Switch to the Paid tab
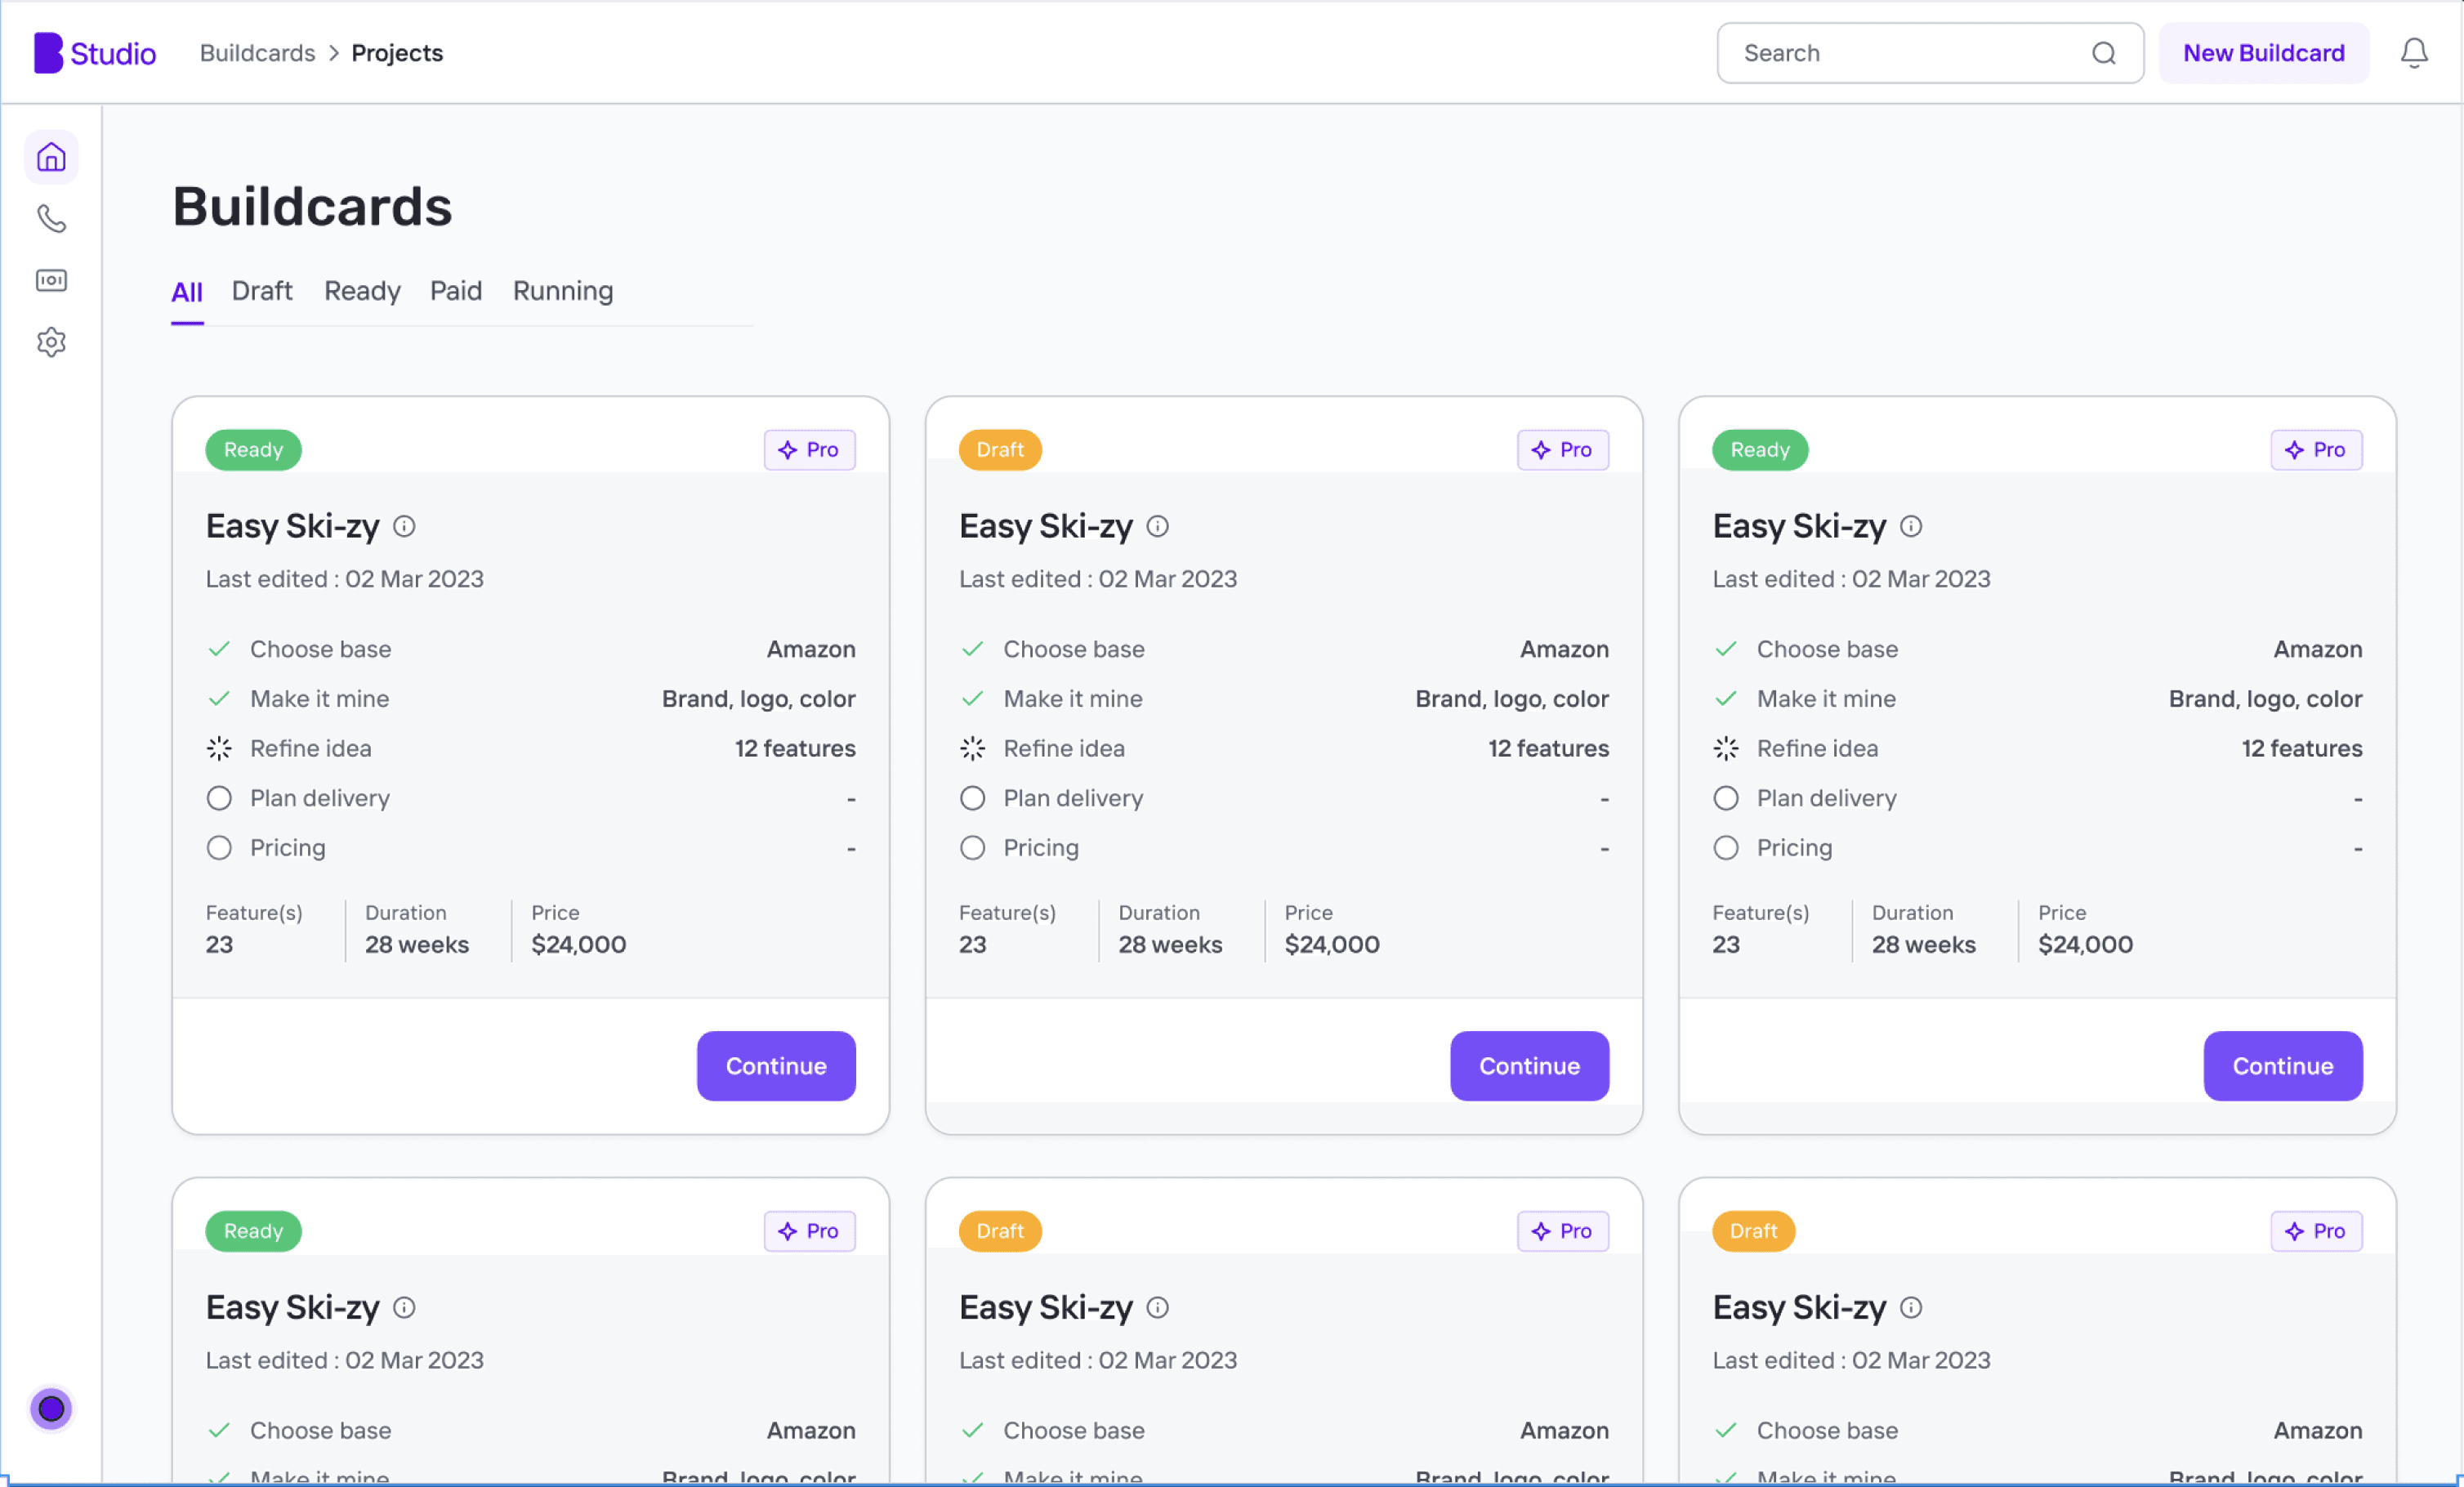The image size is (2464, 1487). tap(456, 291)
